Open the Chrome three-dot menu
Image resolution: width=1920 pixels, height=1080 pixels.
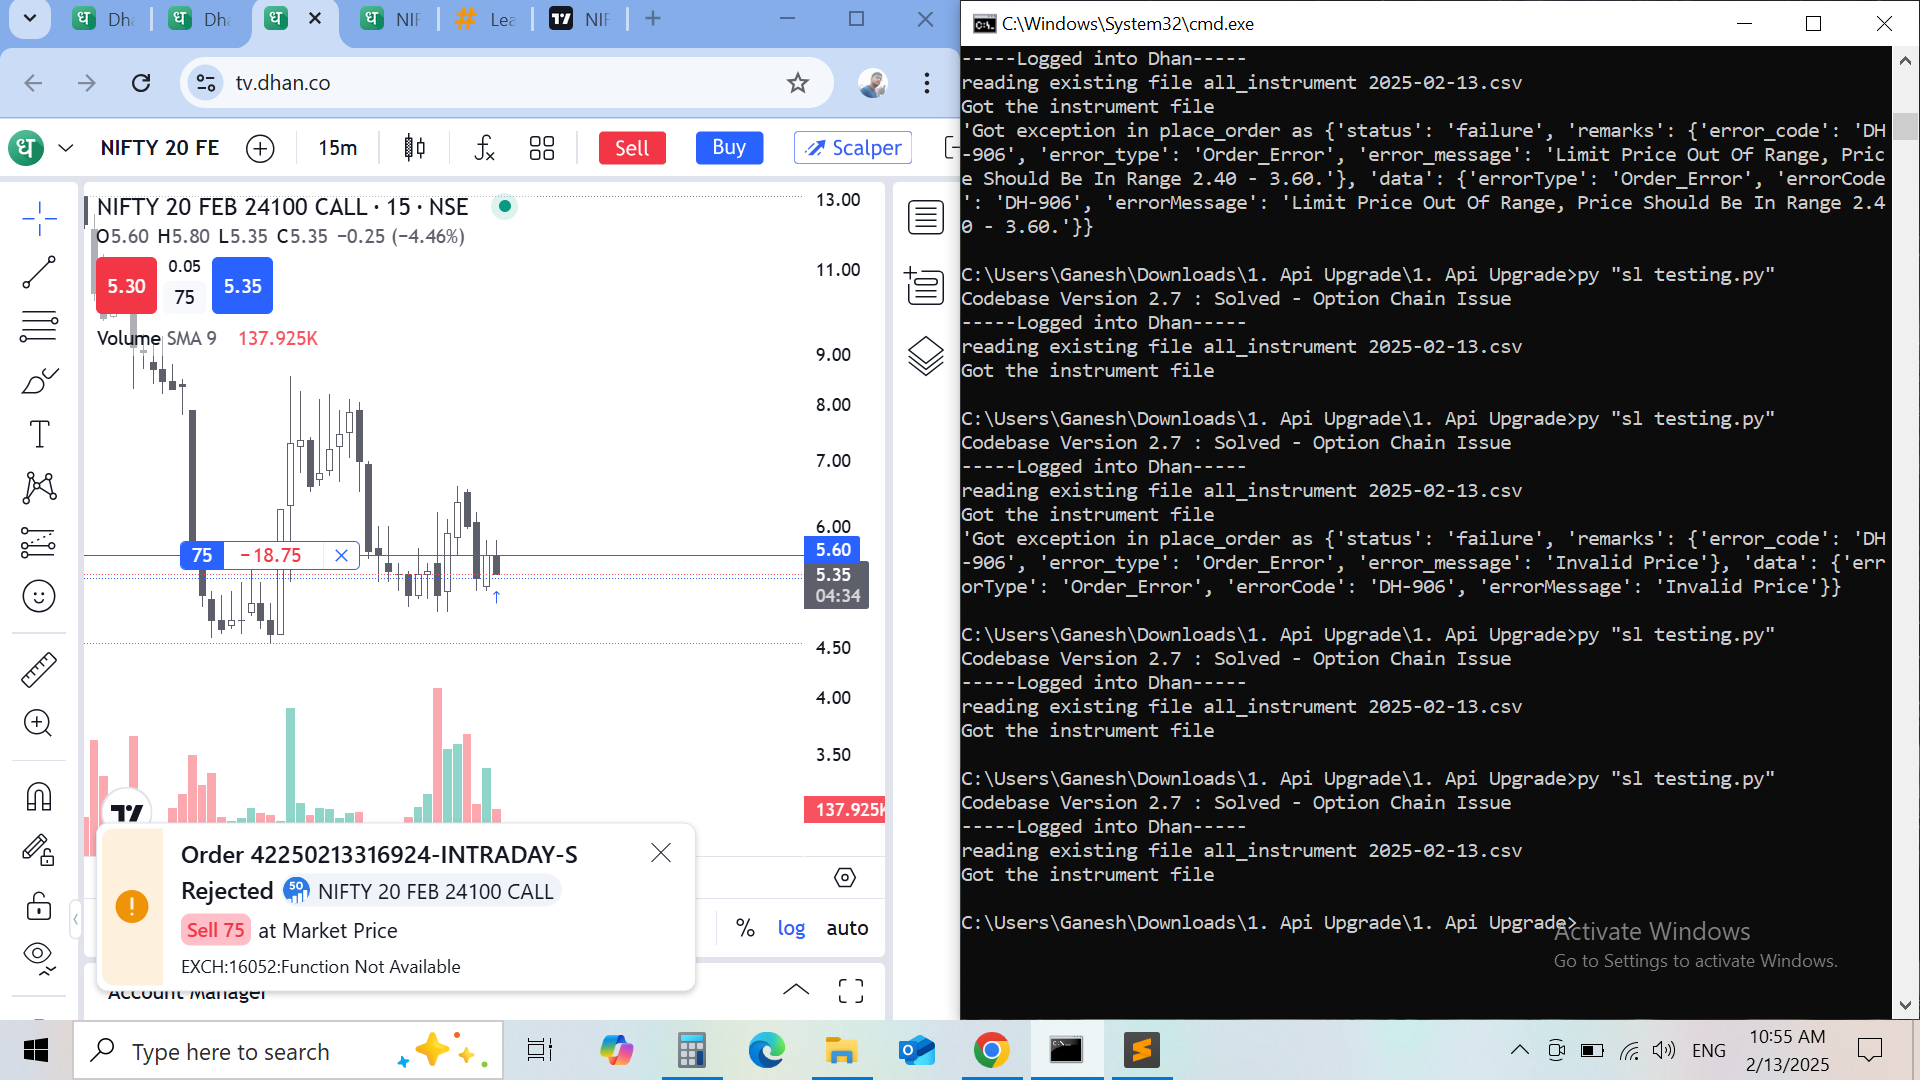coord(927,83)
